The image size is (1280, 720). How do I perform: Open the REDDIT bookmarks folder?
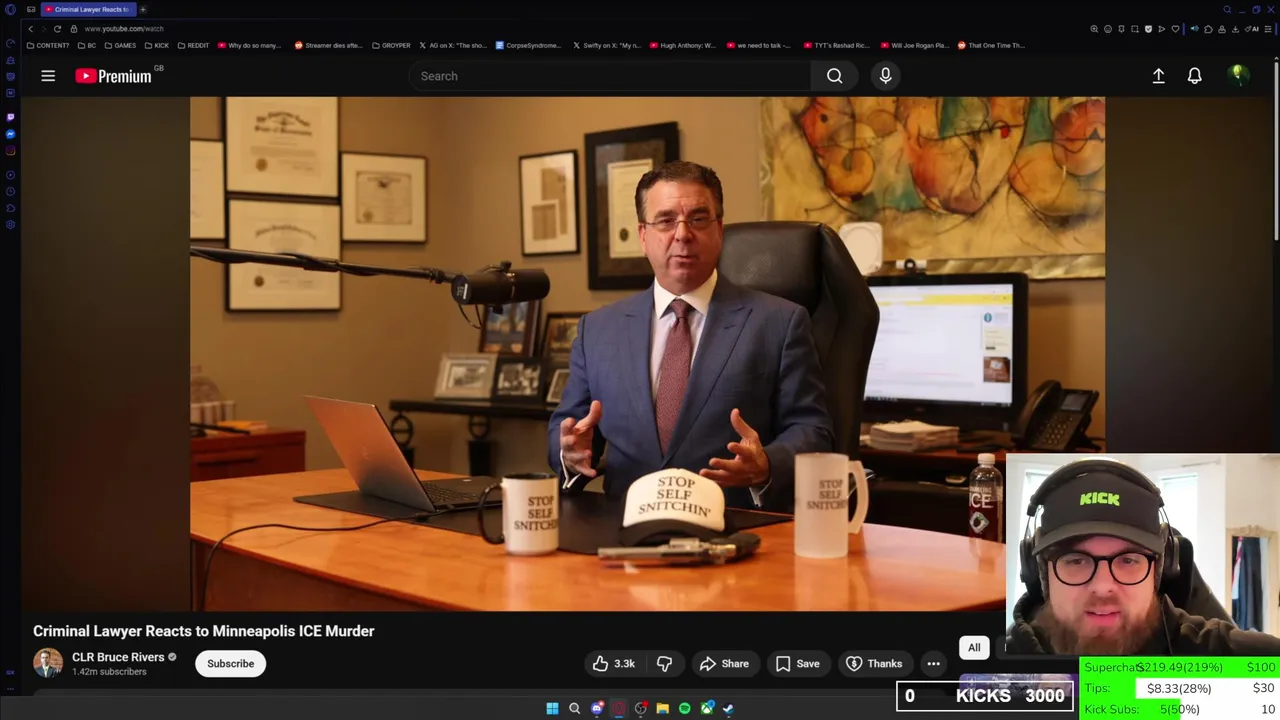click(x=194, y=45)
